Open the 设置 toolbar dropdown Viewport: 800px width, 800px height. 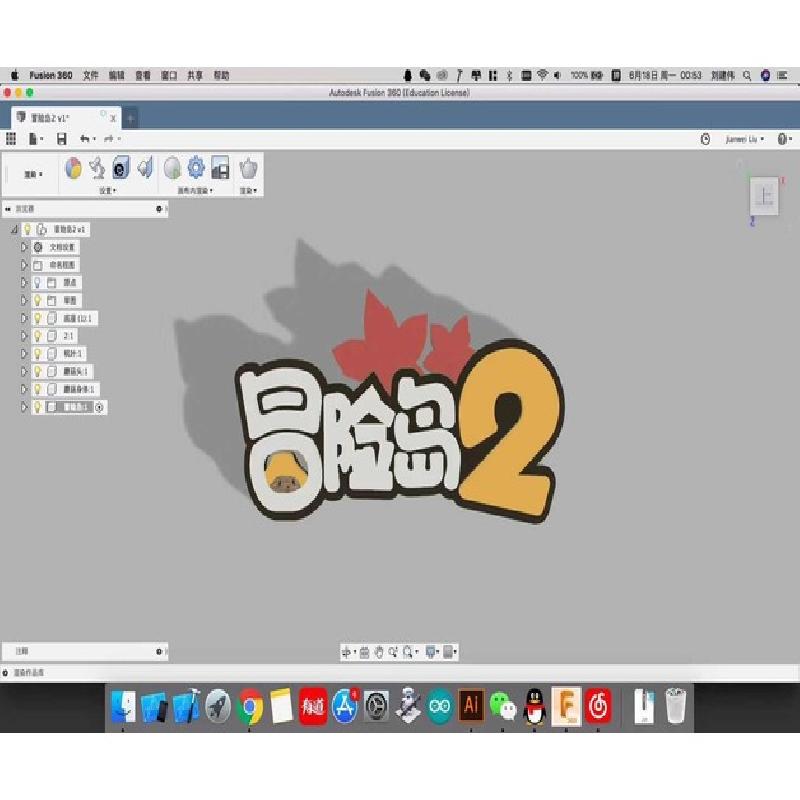coord(108,191)
